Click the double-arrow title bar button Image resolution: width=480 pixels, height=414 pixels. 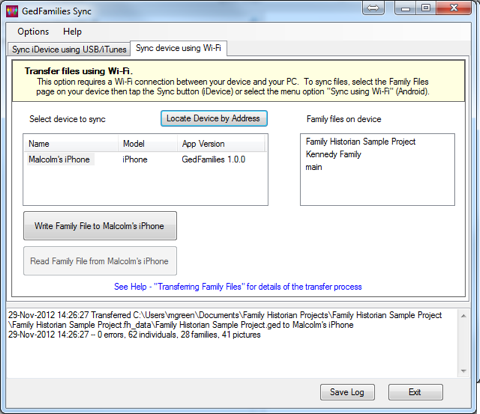pos(373,8)
